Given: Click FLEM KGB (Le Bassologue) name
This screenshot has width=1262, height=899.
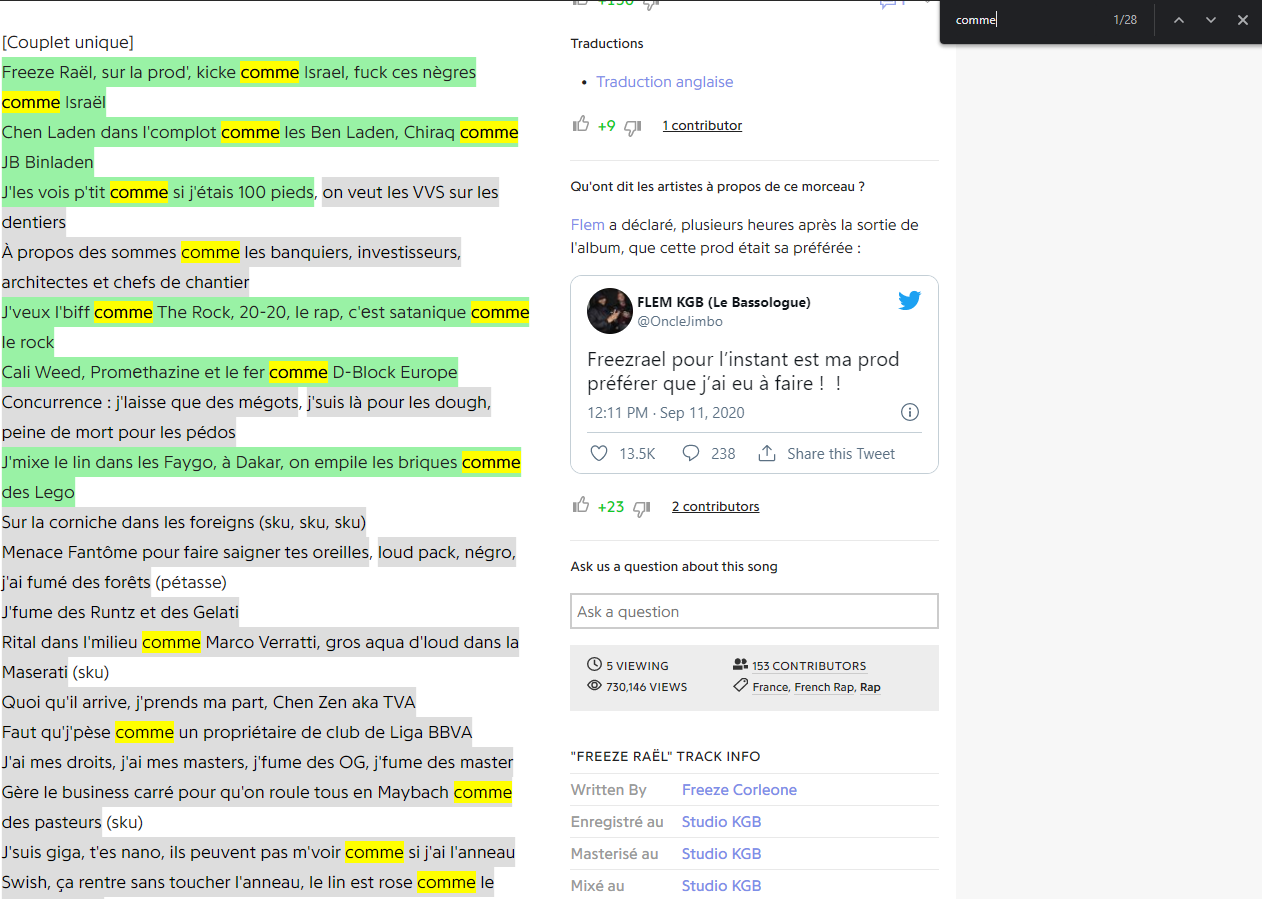Looking at the screenshot, I should (x=724, y=302).
